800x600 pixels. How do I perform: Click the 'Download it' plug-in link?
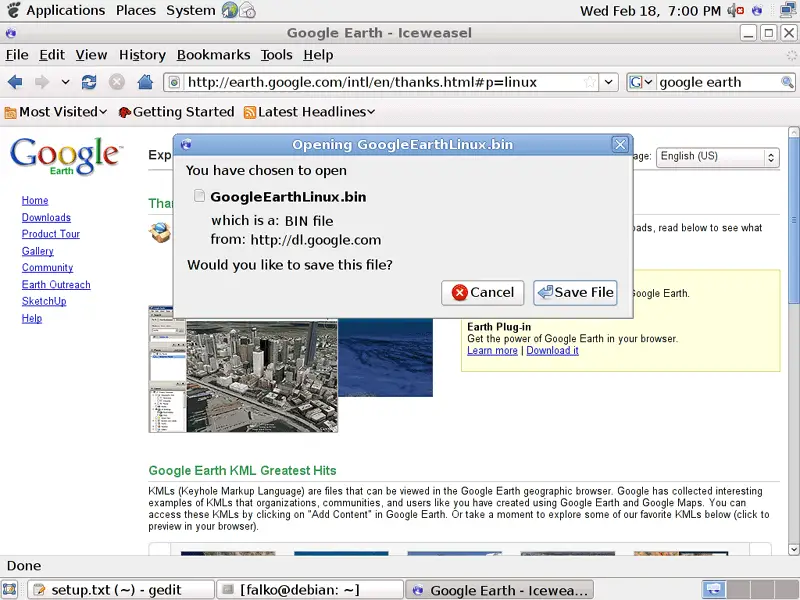(553, 351)
